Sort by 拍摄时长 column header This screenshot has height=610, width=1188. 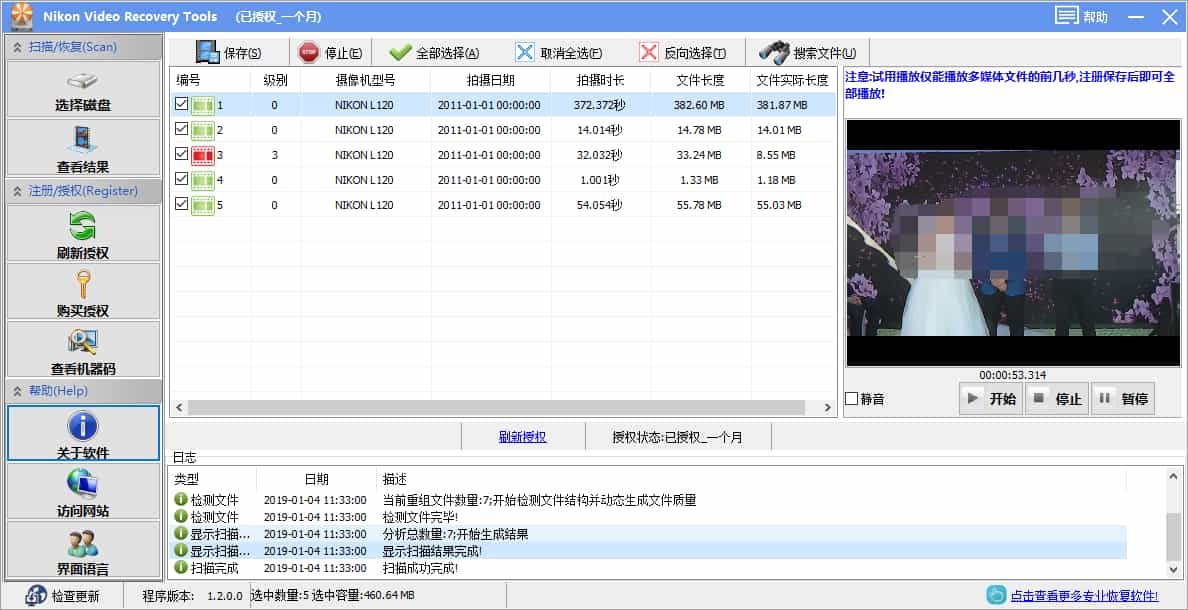601,80
